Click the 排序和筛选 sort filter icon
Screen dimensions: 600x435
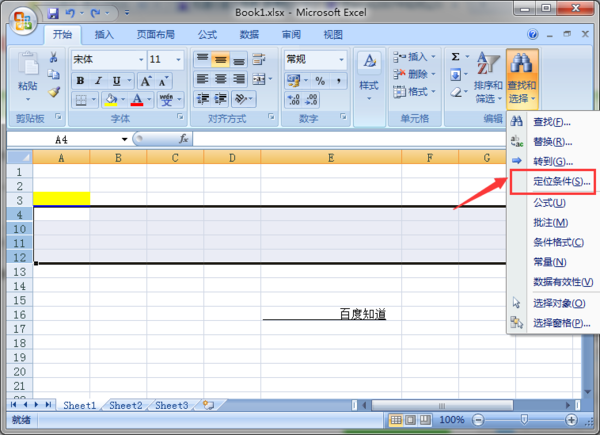coord(488,78)
